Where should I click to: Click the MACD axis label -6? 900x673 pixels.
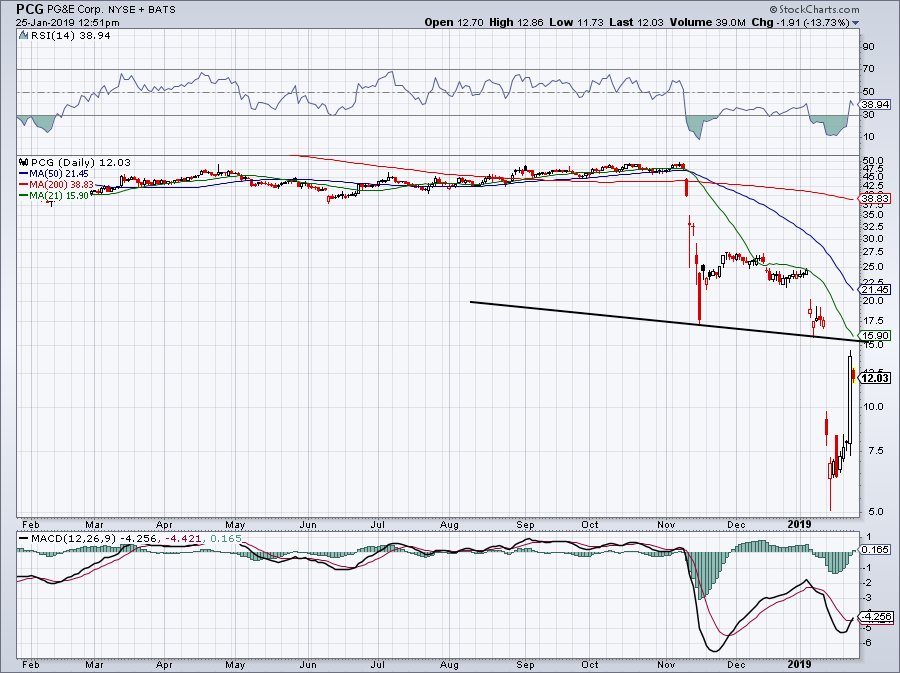coord(869,643)
